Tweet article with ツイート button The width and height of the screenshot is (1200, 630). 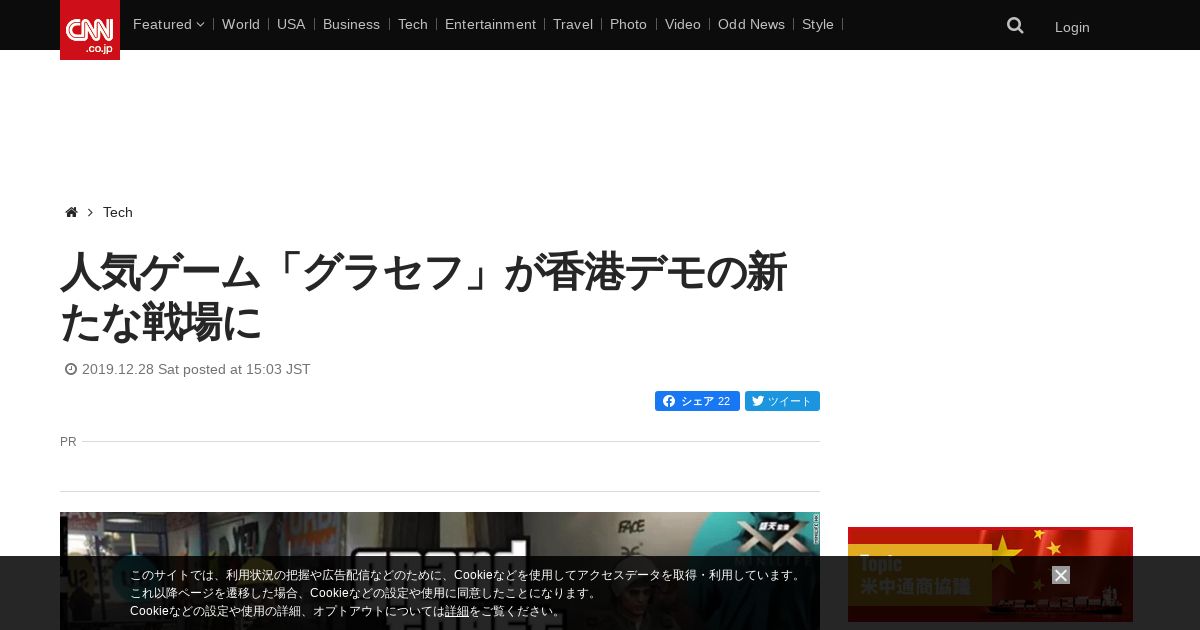[782, 401]
